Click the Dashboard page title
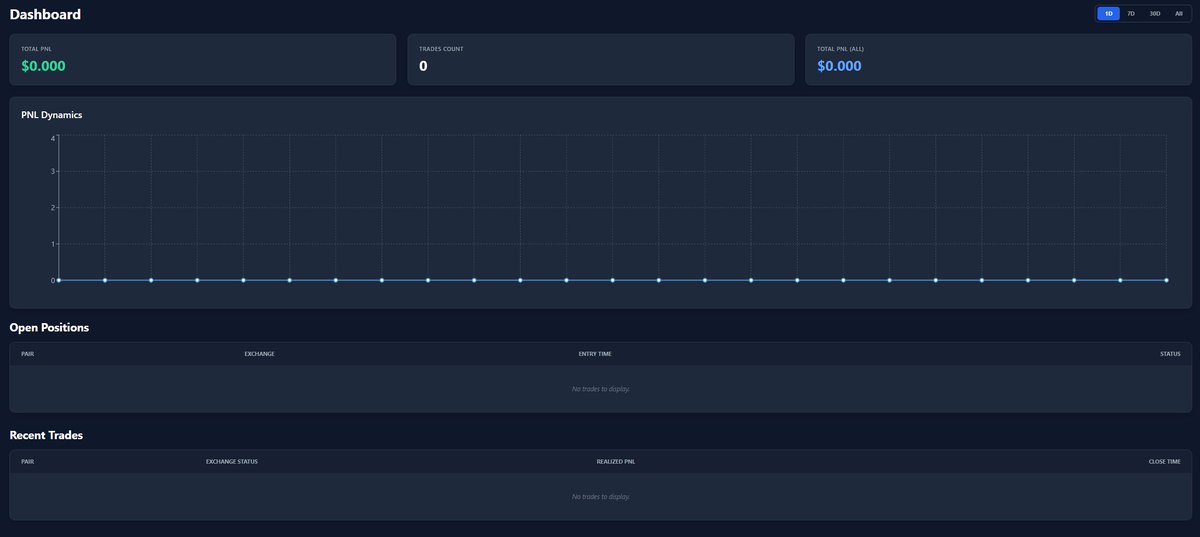This screenshot has width=1200, height=537. pyautogui.click(x=45, y=15)
